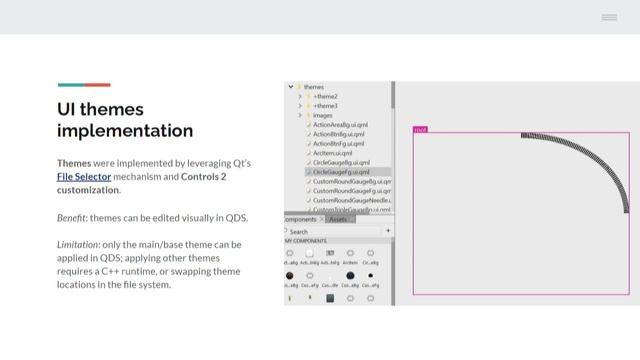Click the file tree vertical scrollbar
The width and height of the screenshot is (640, 360).
point(393,96)
